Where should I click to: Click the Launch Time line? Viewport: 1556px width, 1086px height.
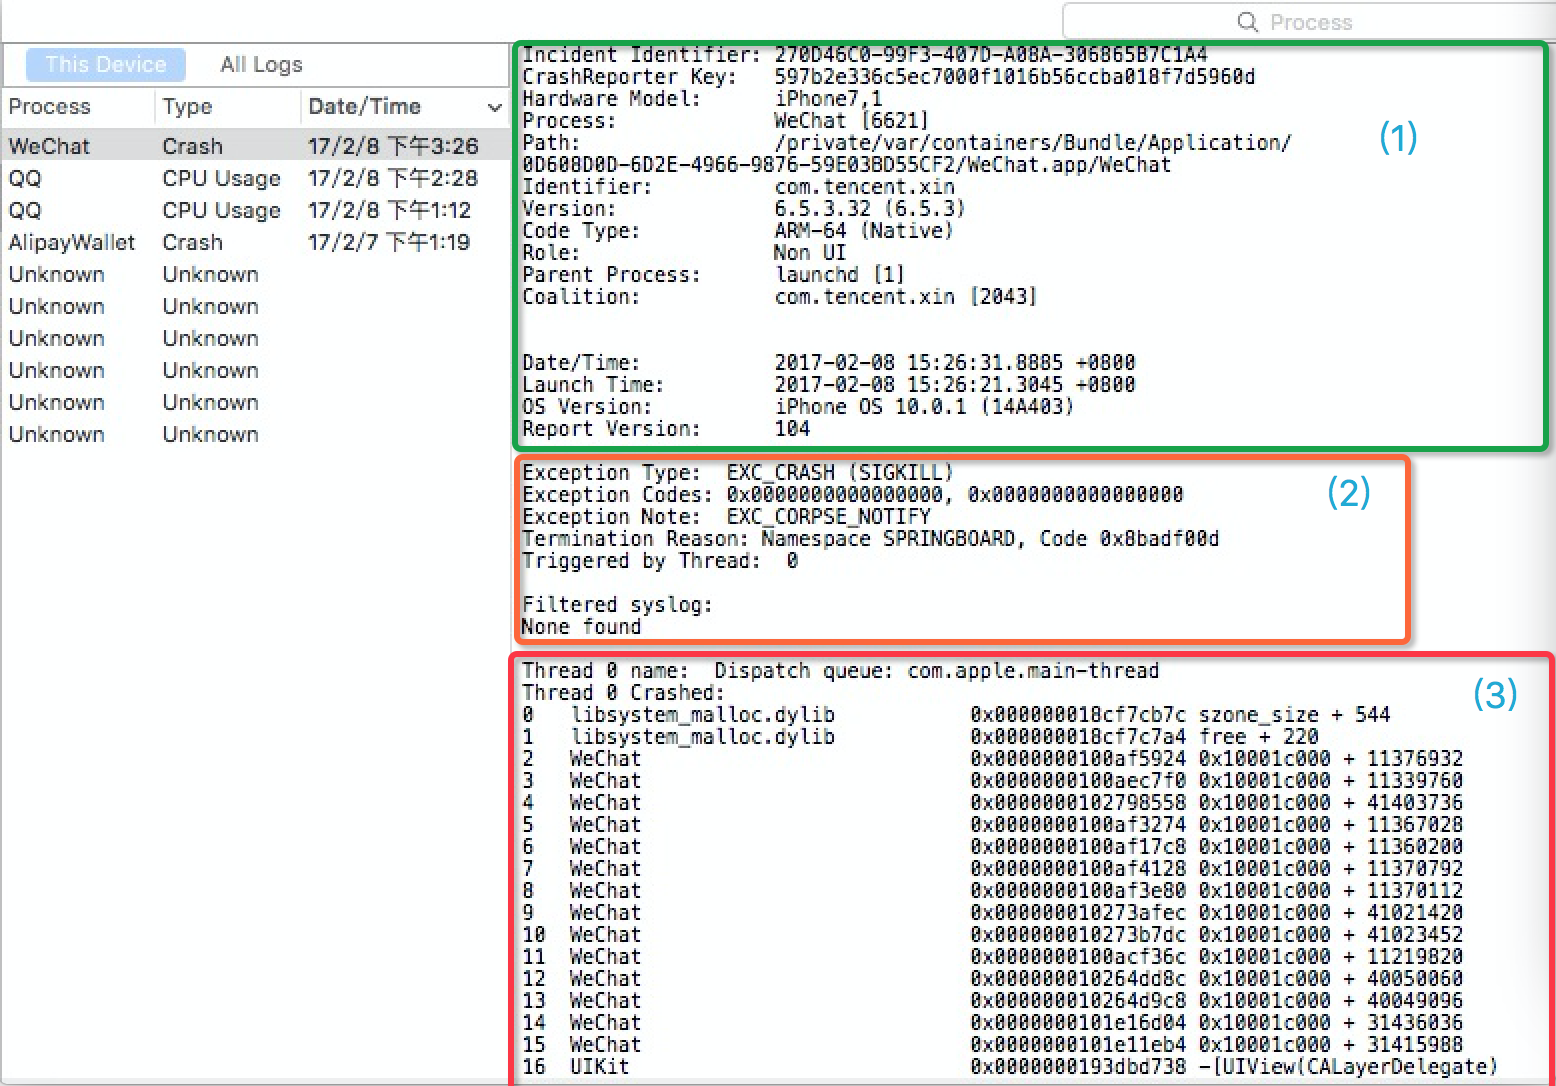(828, 385)
